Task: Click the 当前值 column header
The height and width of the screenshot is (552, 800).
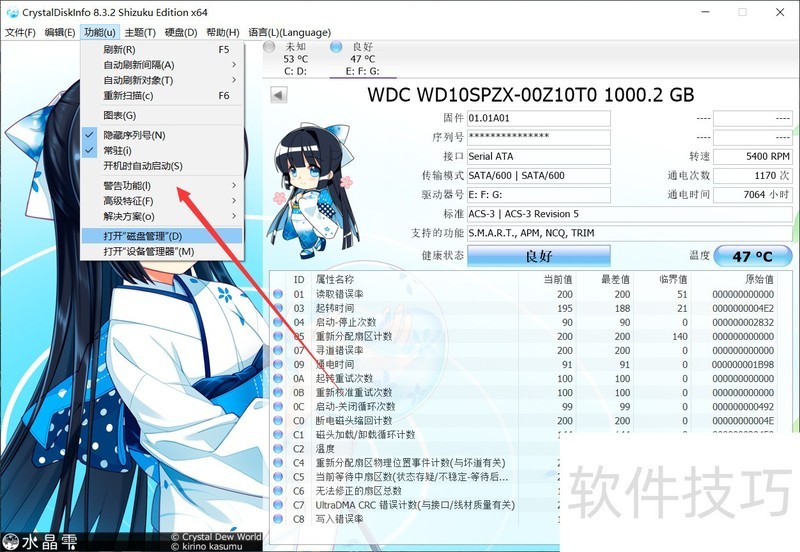Action: coord(558,279)
